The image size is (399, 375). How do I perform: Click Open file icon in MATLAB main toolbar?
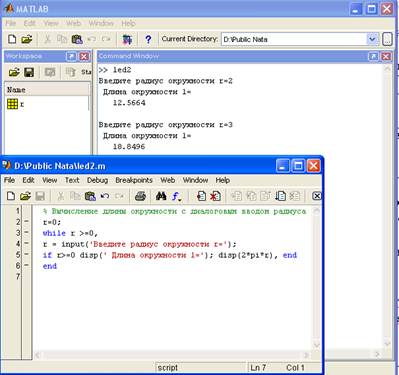[x=27, y=39]
